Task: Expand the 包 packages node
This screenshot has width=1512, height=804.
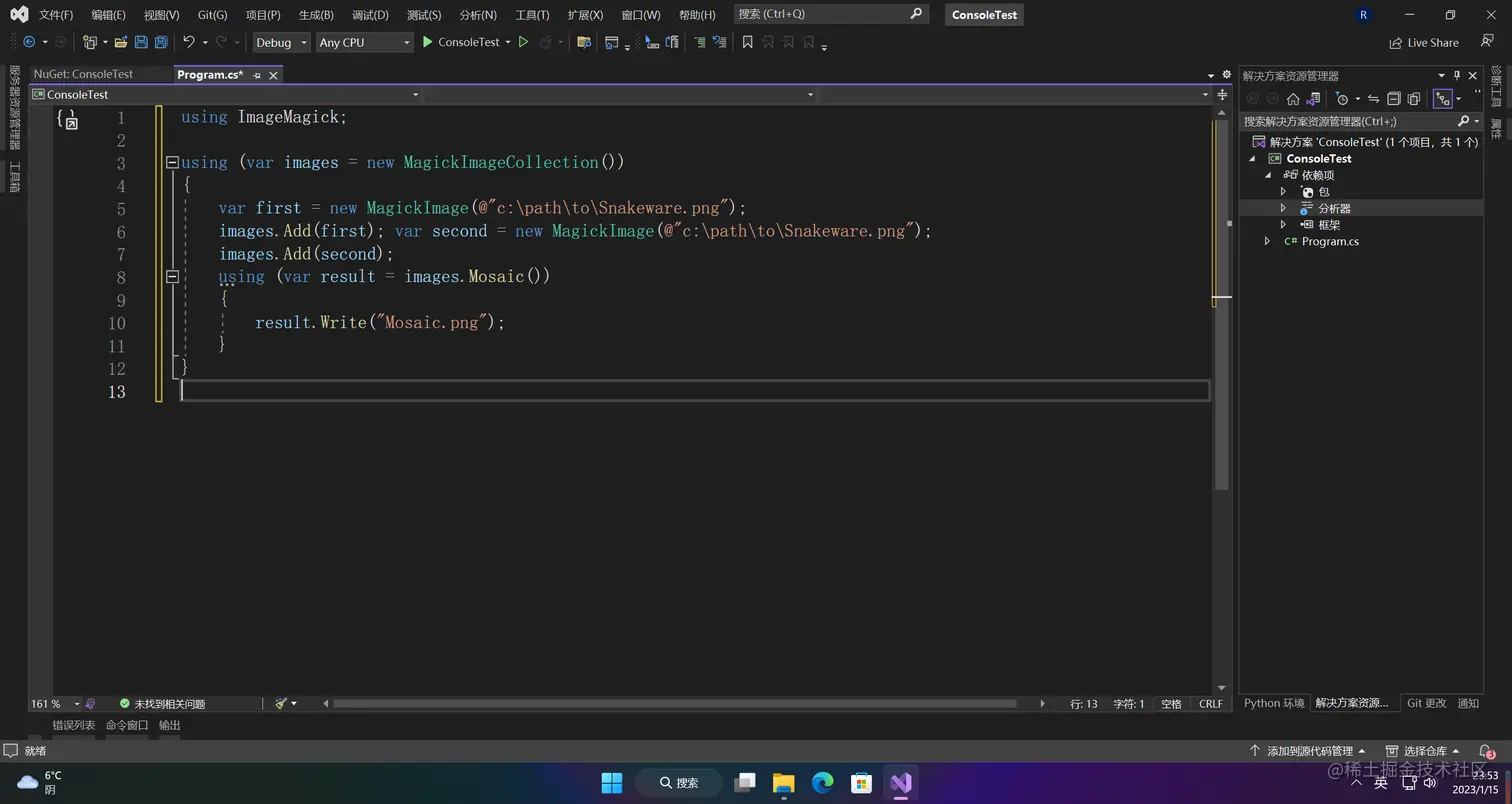Action: tap(1283, 191)
